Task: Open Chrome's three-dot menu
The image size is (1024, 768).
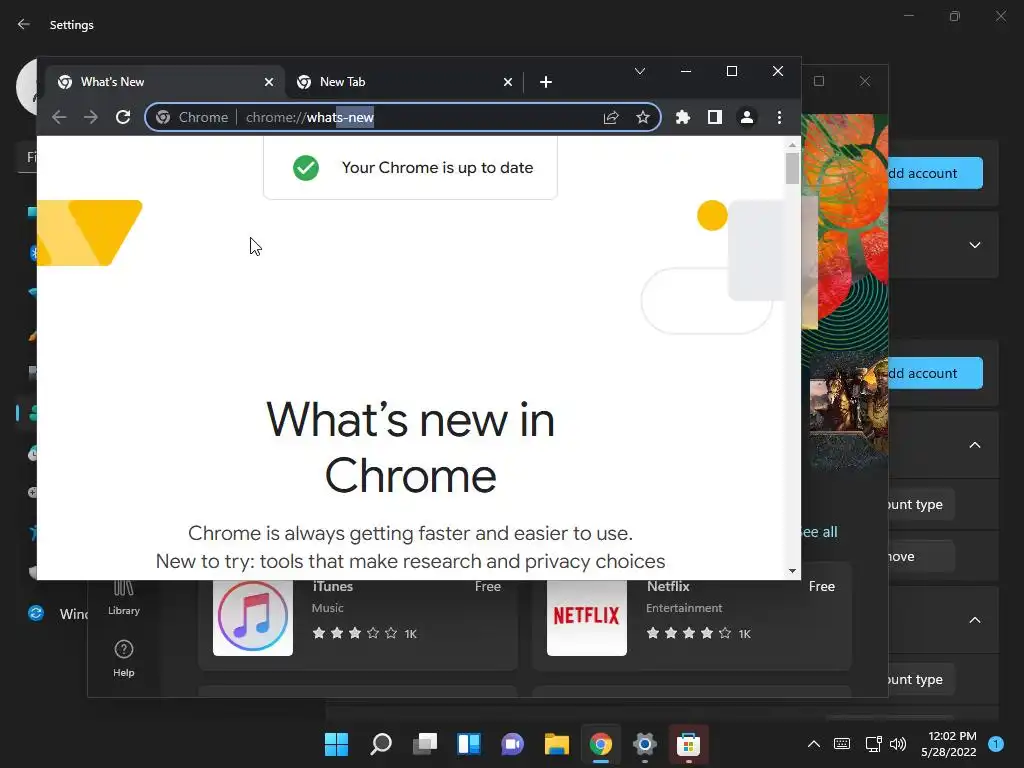Action: click(x=779, y=118)
